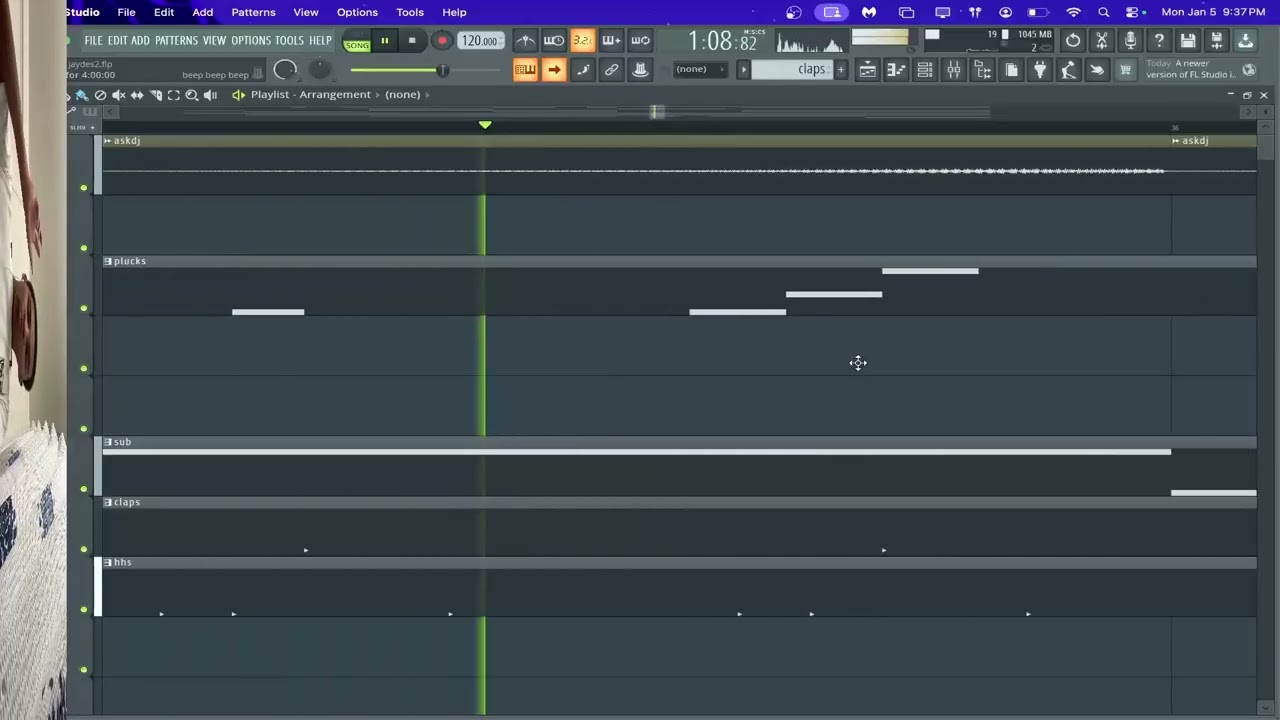Mute the hhs track green light
The height and width of the screenshot is (720, 1280).
click(84, 609)
